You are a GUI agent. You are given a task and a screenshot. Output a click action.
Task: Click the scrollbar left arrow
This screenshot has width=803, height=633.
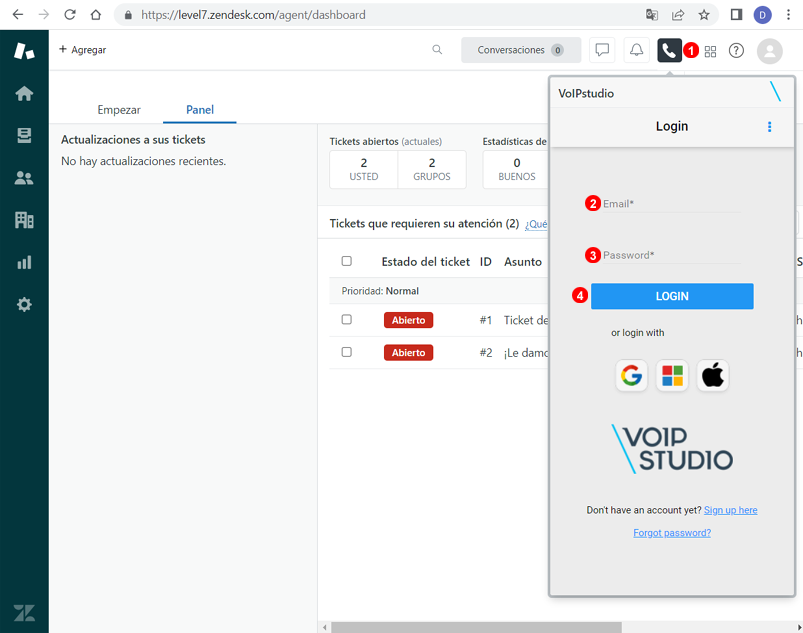pyautogui.click(x=324, y=627)
